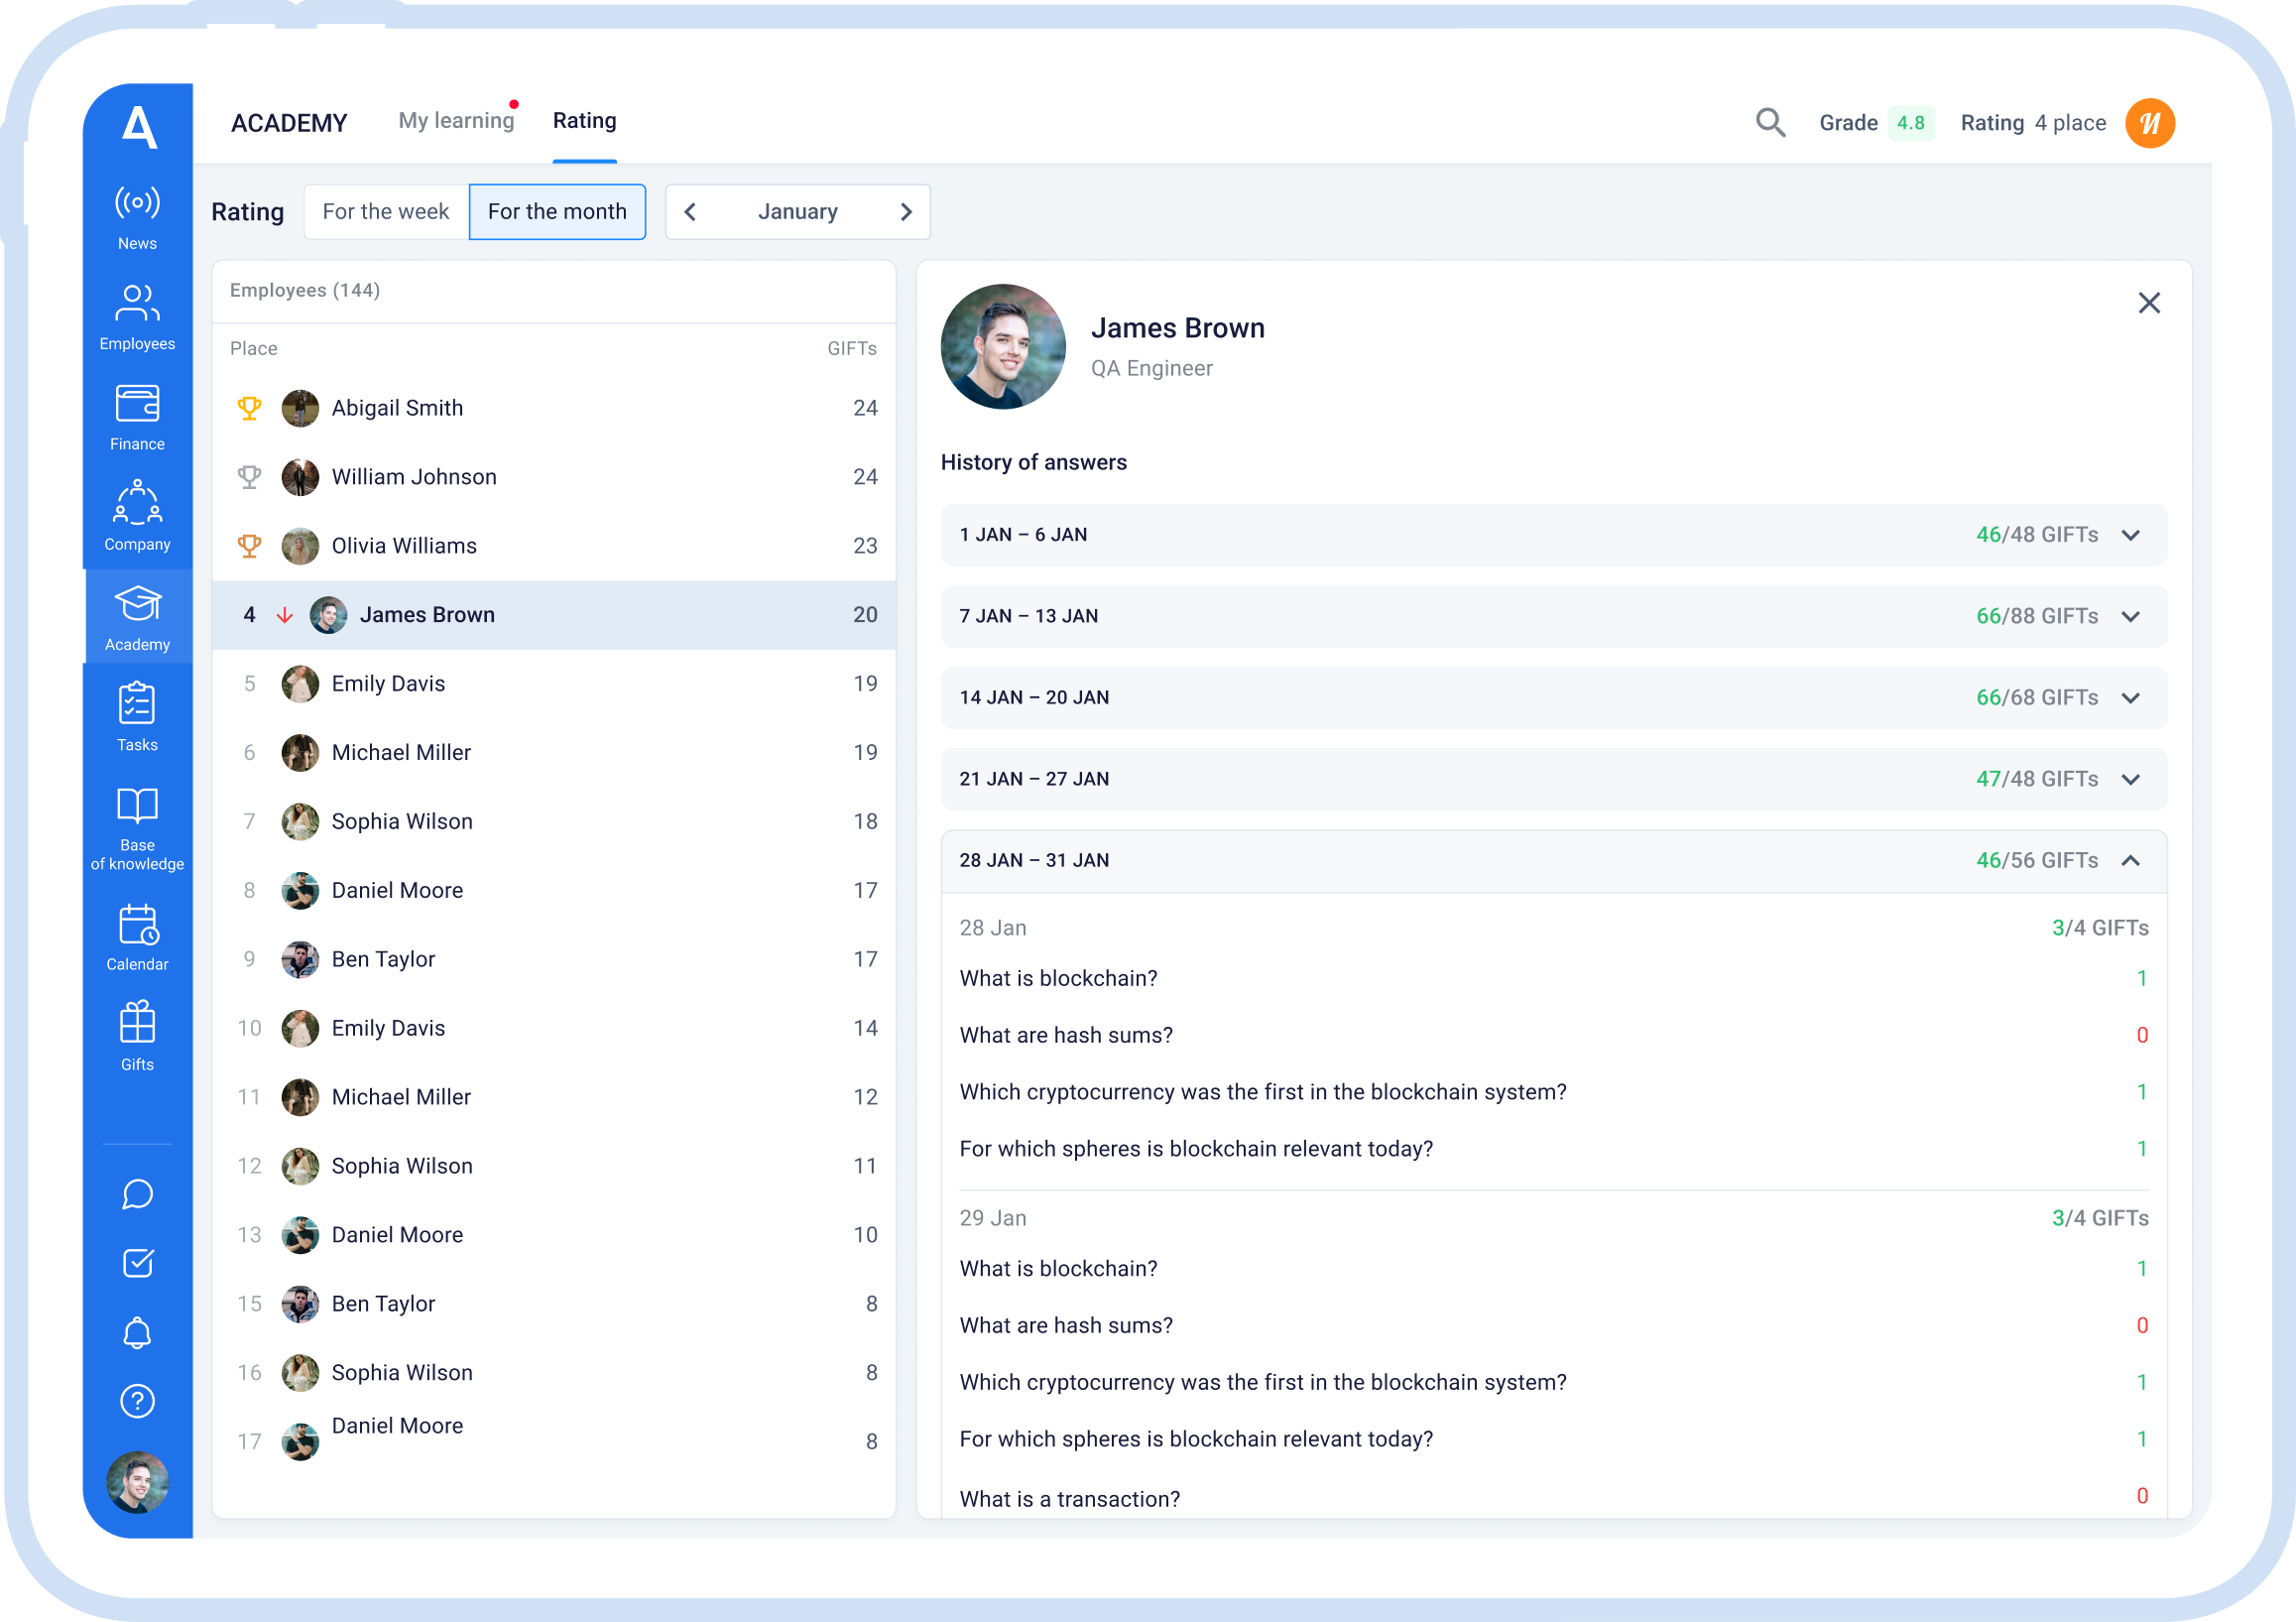Go to Base of knowledge
Viewport: 2296px width, 1622px height.
click(137, 828)
